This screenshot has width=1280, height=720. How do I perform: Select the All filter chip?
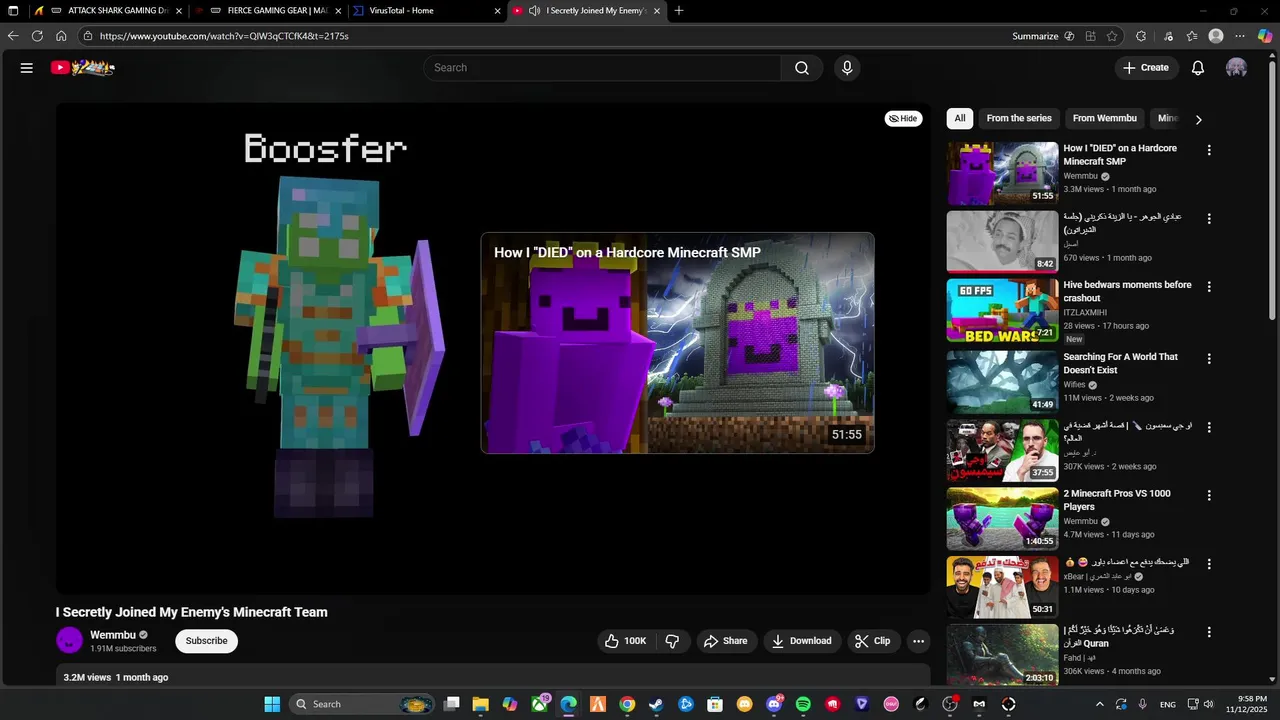pyautogui.click(x=960, y=118)
